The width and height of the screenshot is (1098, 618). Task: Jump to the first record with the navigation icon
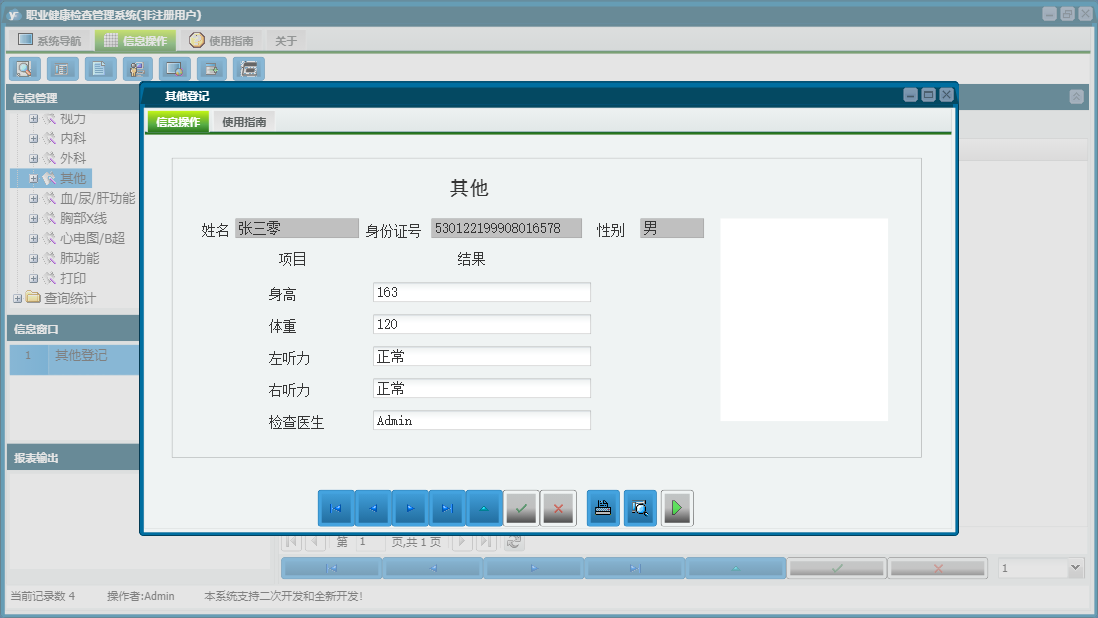pos(336,508)
